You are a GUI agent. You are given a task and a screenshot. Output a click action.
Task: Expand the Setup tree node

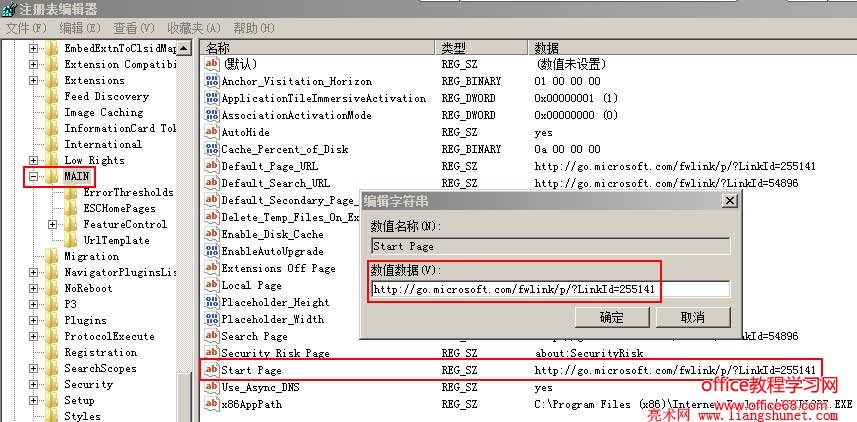pos(33,400)
